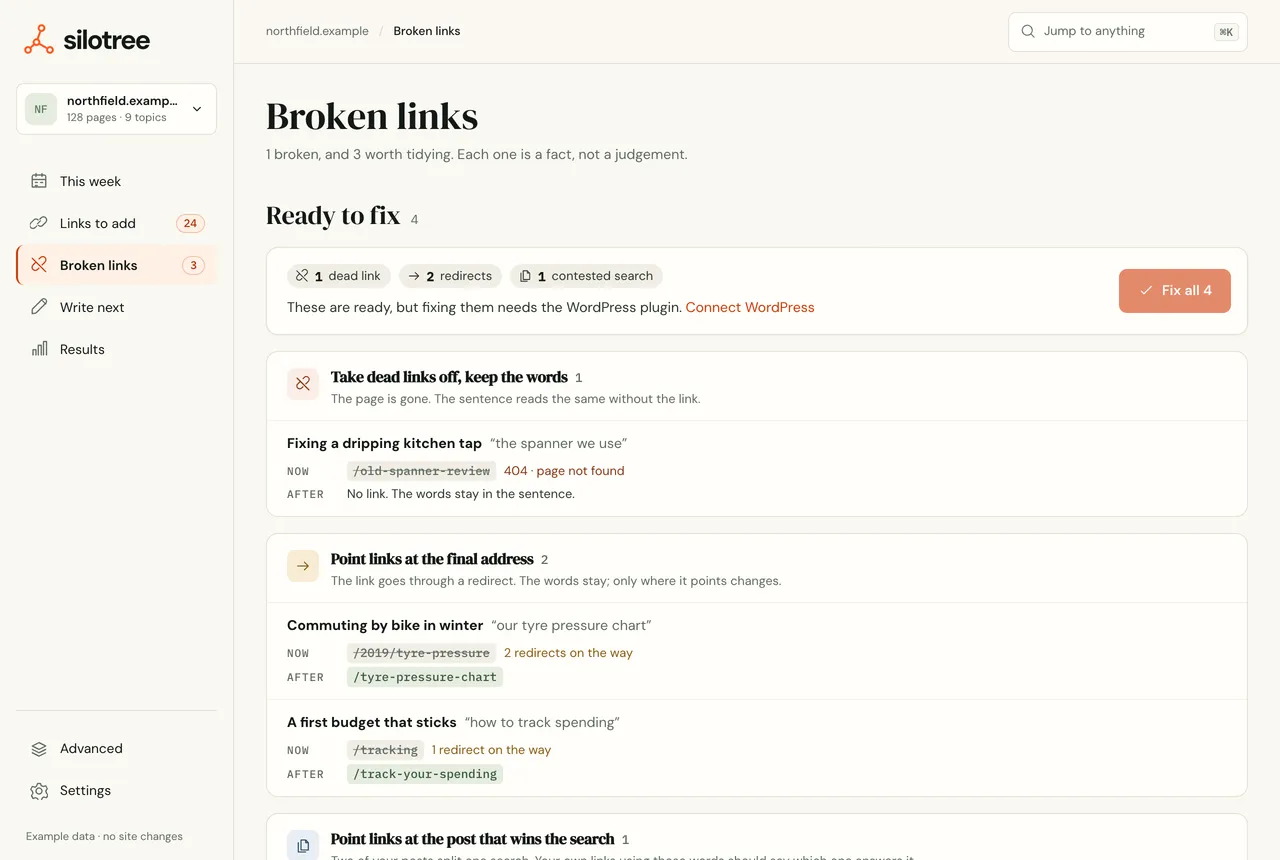Click the Fix all 4 button
The height and width of the screenshot is (860, 1280).
click(1174, 291)
